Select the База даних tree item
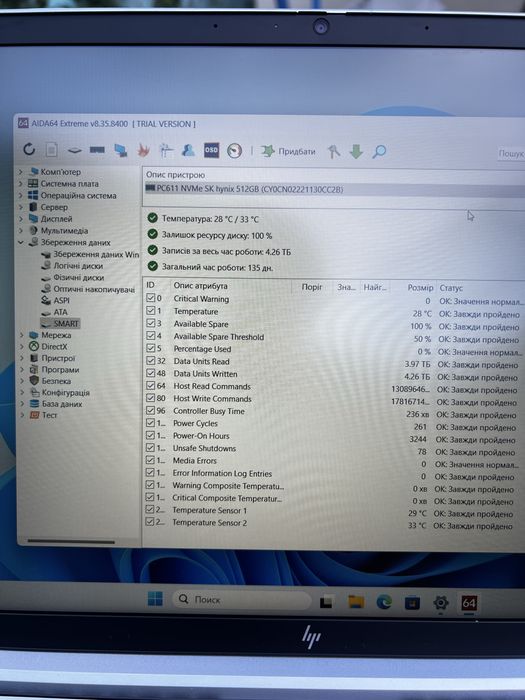Viewport: 525px width, 700px height. [62, 404]
